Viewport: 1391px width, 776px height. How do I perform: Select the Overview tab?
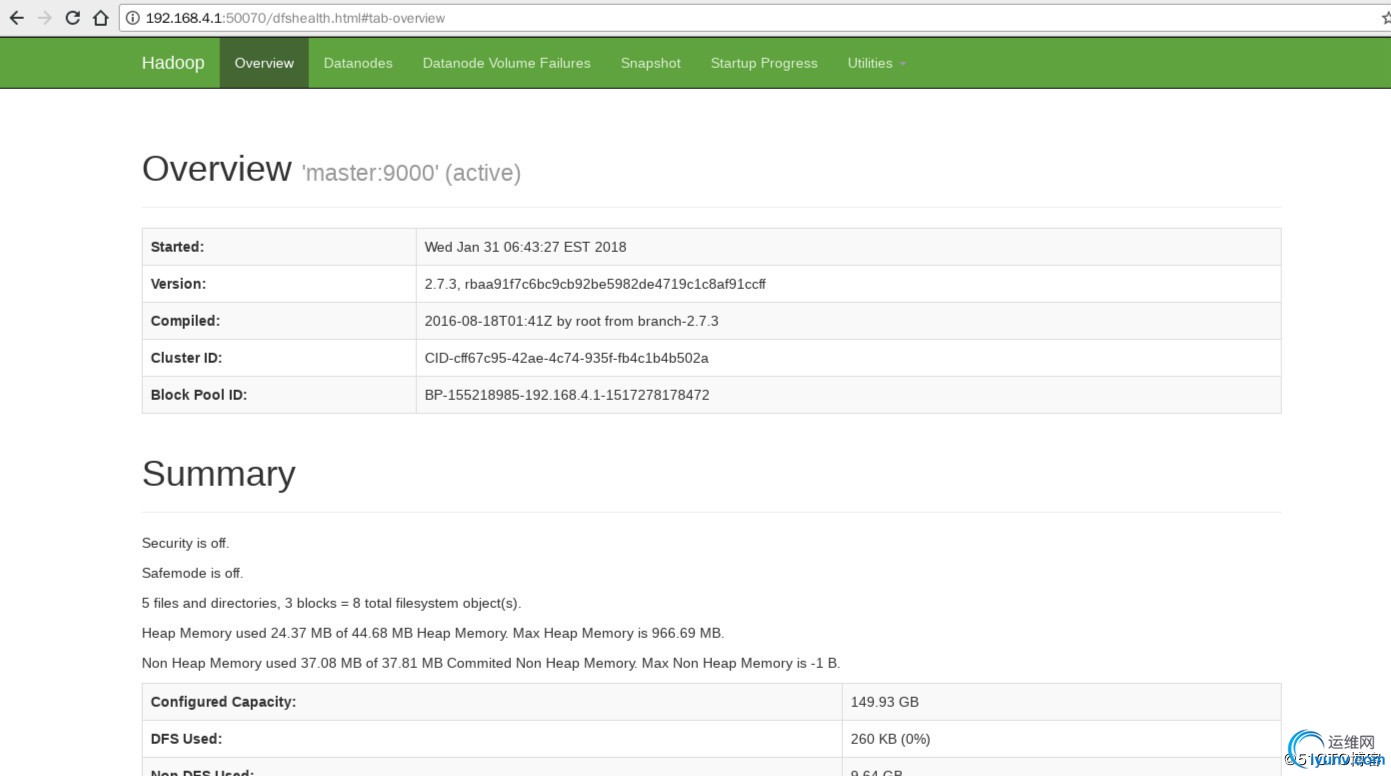coord(264,63)
